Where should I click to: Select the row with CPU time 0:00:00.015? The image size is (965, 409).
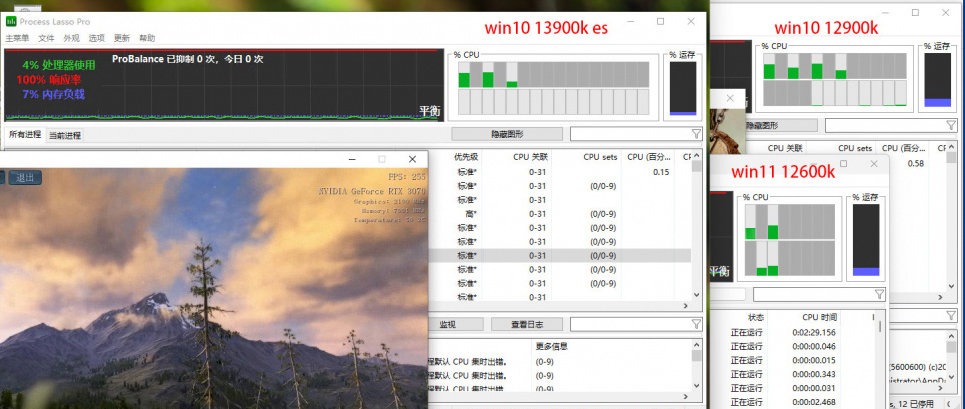point(794,360)
